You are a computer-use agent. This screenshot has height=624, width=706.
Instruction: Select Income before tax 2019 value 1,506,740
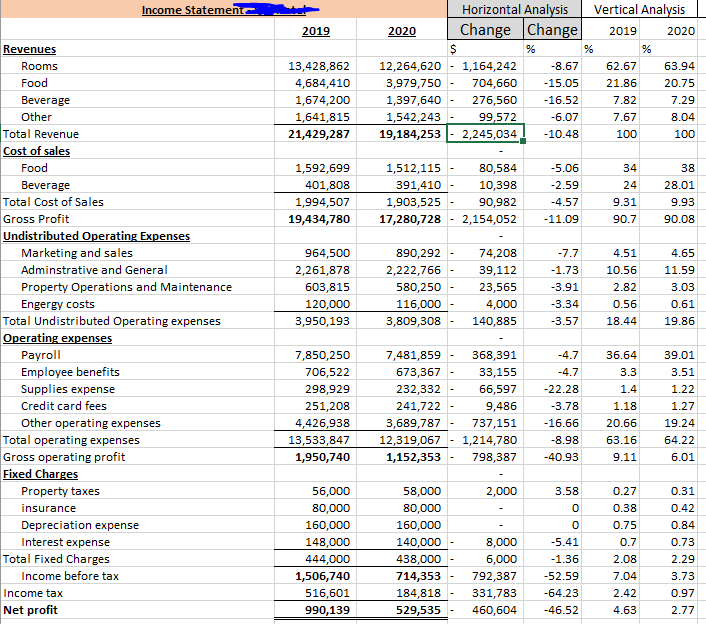(x=322, y=576)
